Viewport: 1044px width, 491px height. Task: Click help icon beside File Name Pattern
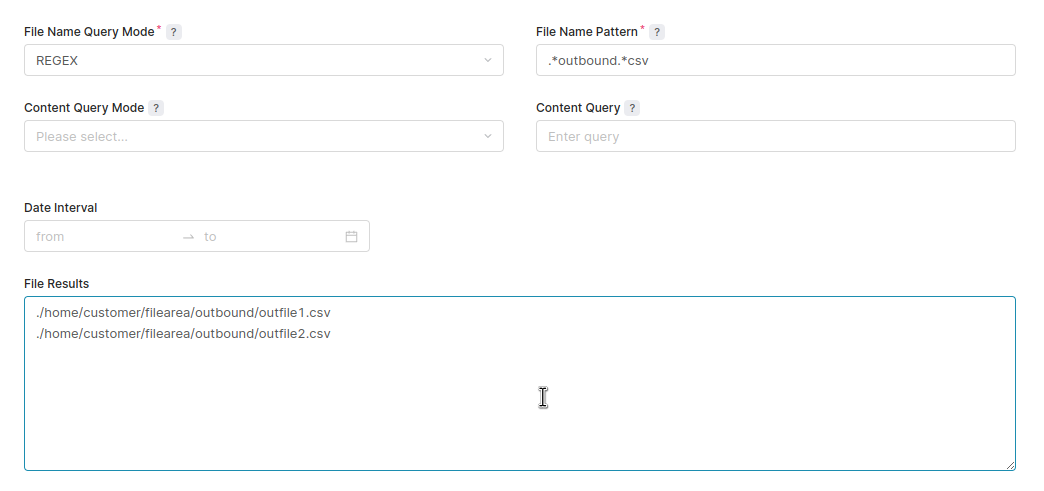pos(657,32)
